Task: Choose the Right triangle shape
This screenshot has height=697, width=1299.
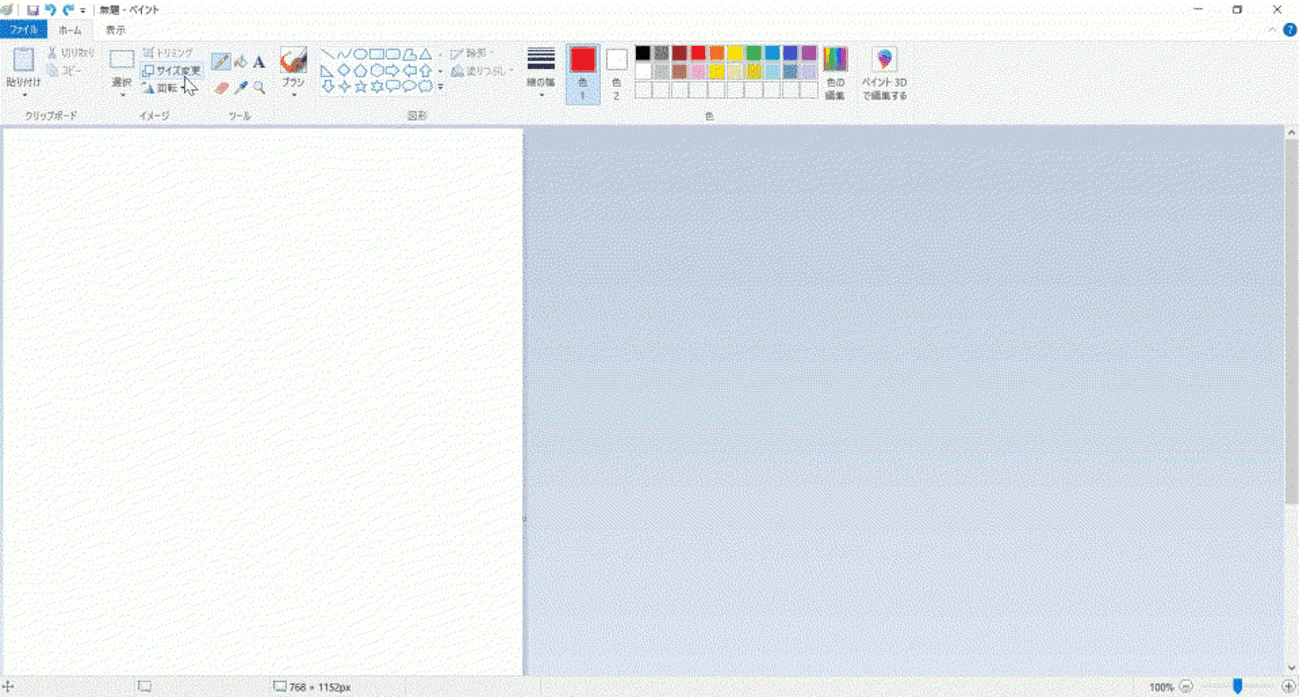Action: [x=327, y=71]
